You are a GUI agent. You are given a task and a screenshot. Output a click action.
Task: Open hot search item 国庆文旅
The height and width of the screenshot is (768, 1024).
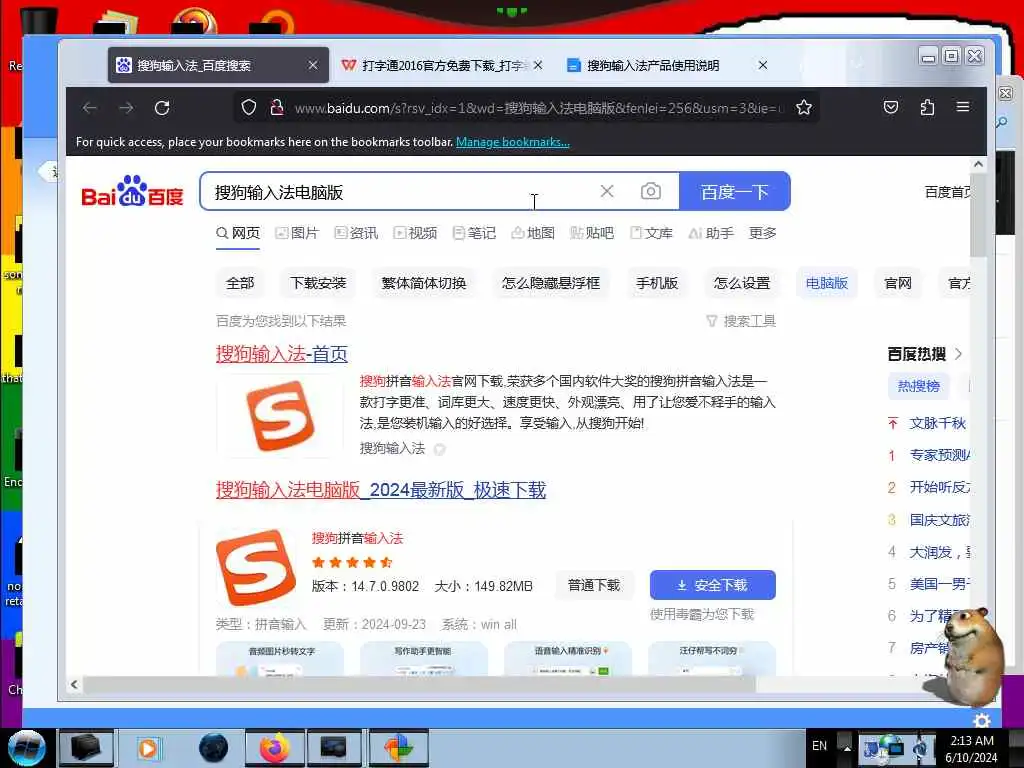(940, 520)
